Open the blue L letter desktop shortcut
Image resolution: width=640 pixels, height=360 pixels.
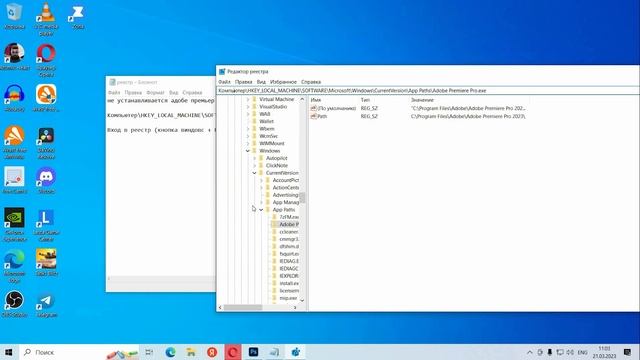46,224
